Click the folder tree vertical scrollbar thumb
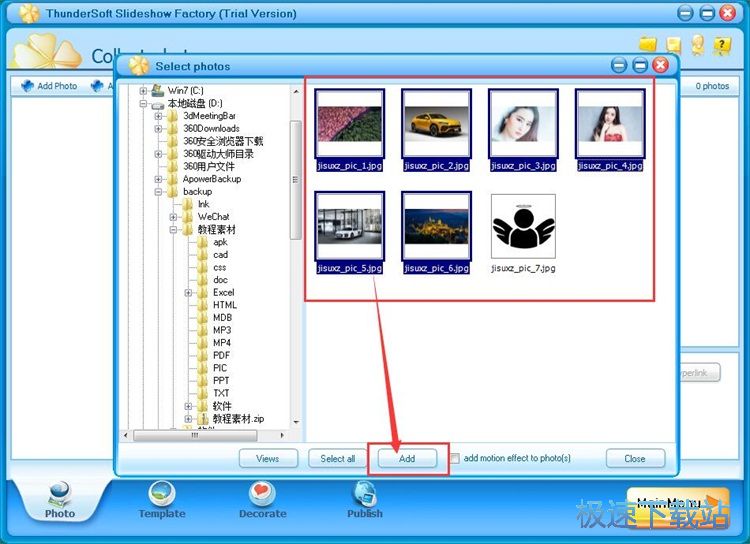This screenshot has height=544, width=750. point(296,180)
